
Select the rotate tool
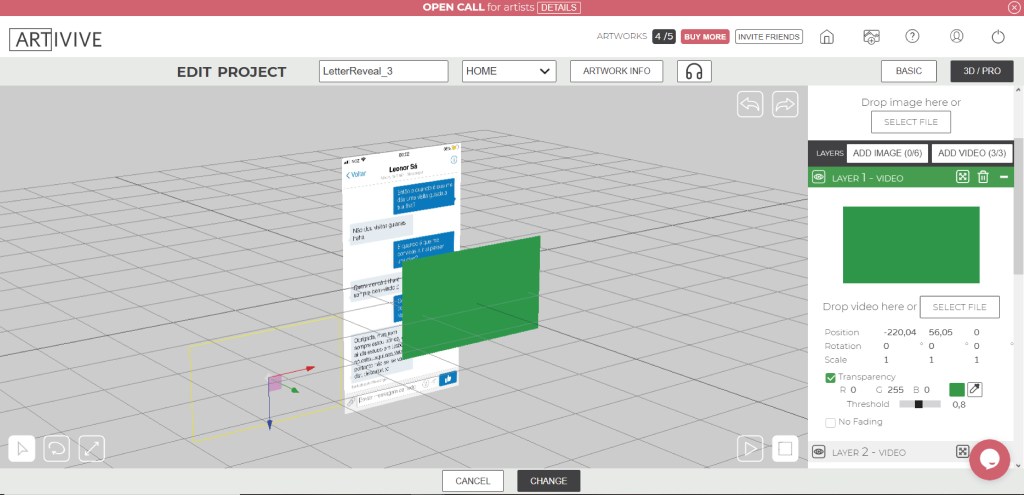[x=57, y=449]
